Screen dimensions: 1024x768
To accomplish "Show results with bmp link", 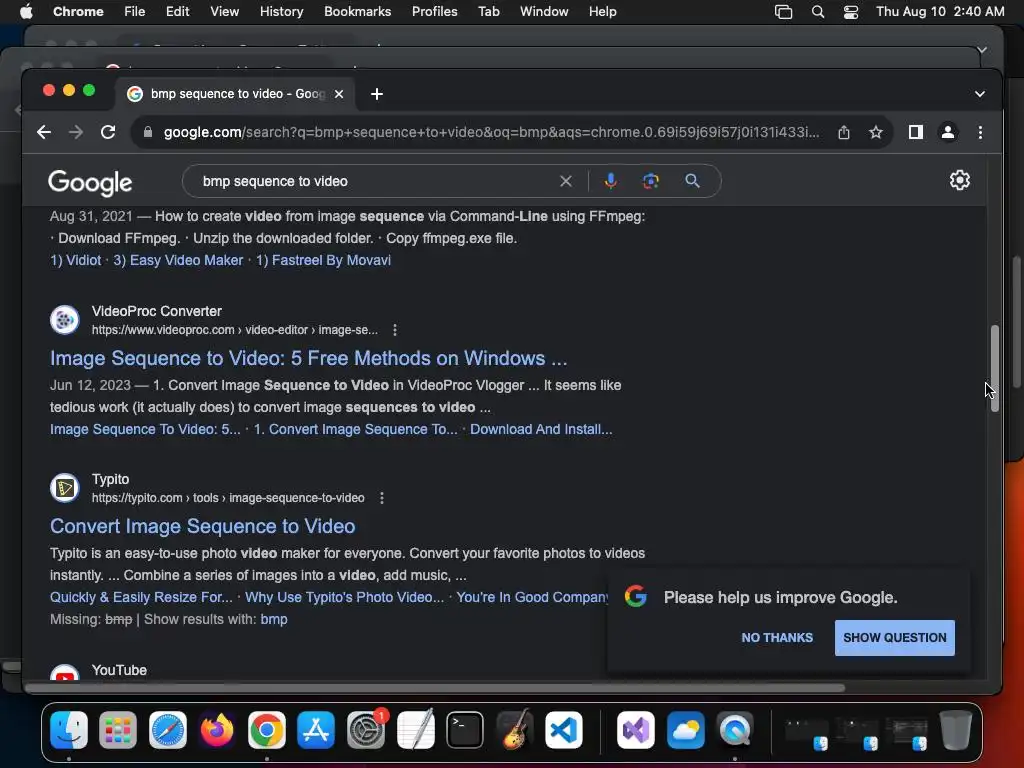I will pos(274,619).
